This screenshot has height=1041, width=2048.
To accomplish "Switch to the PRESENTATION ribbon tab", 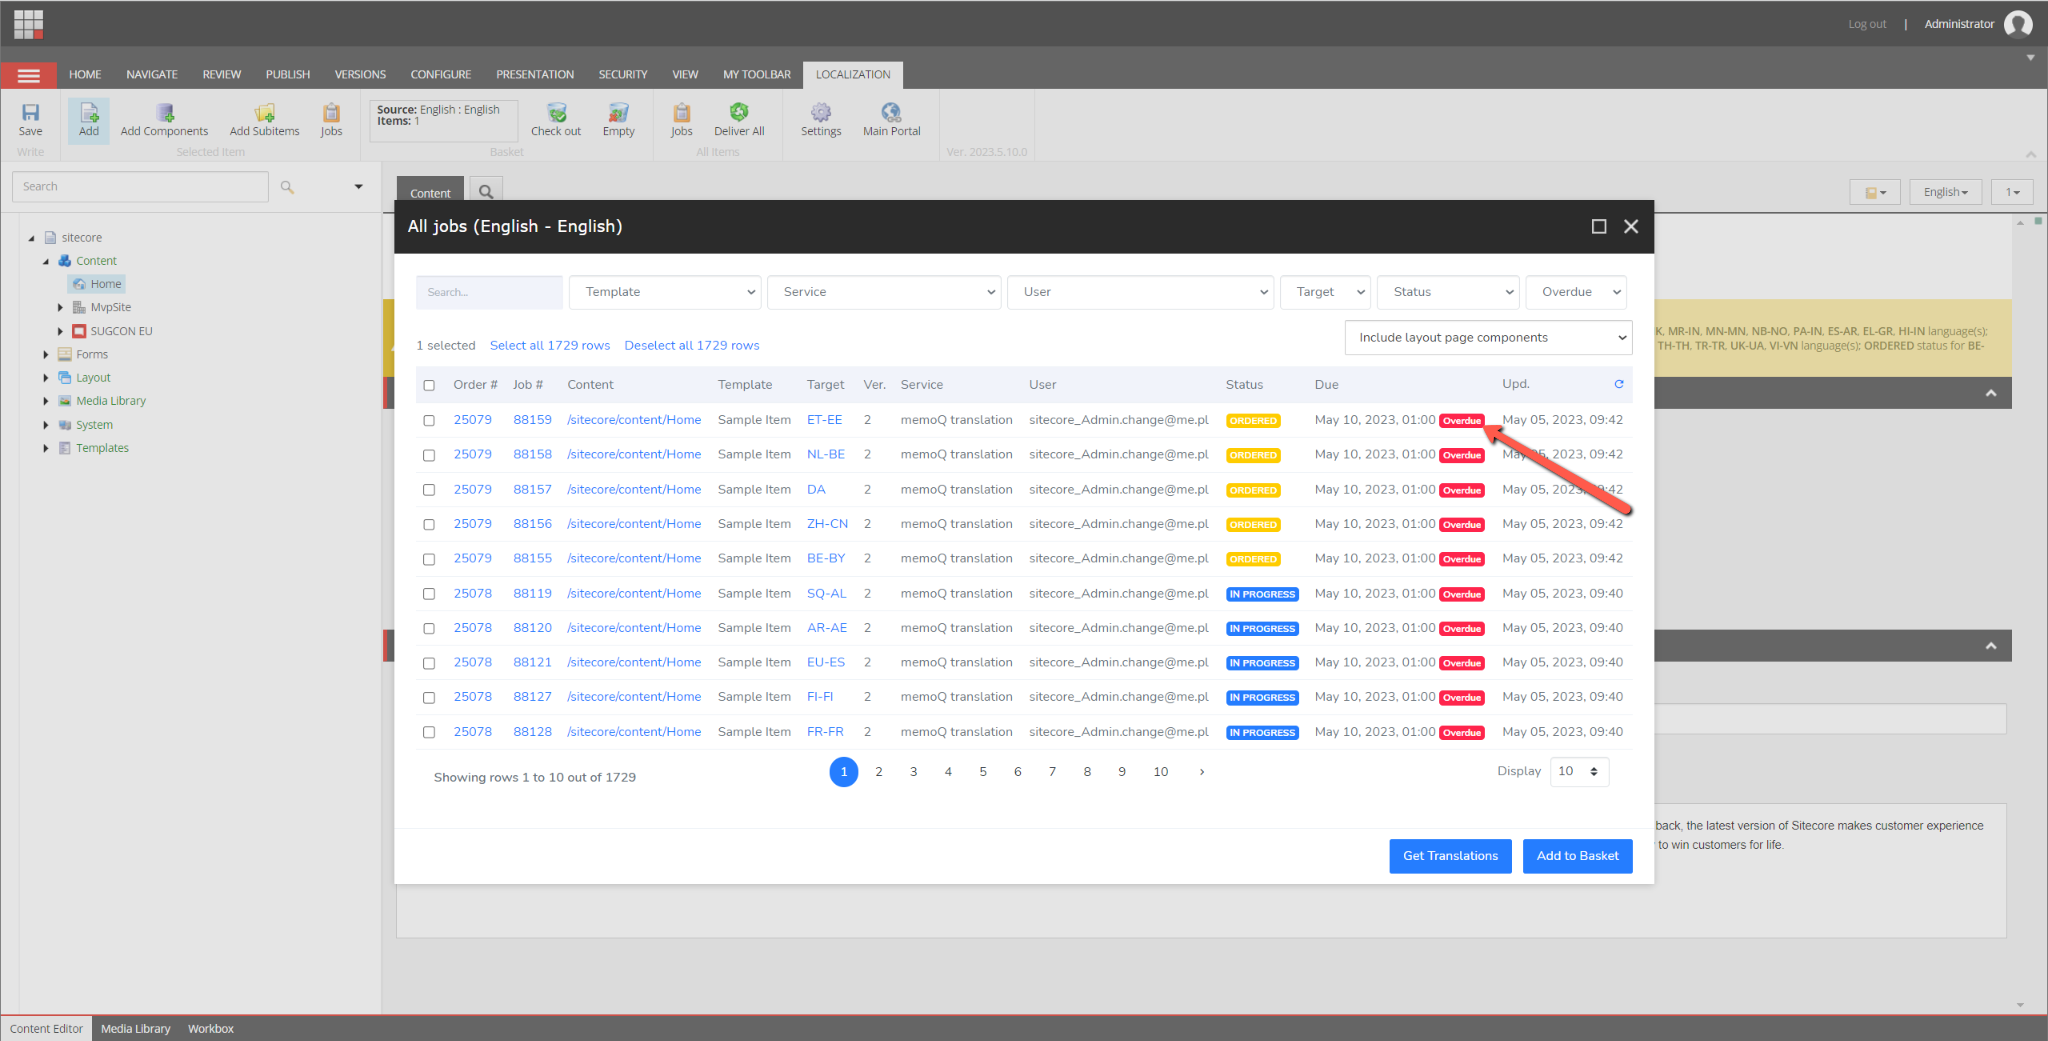I will click(535, 75).
